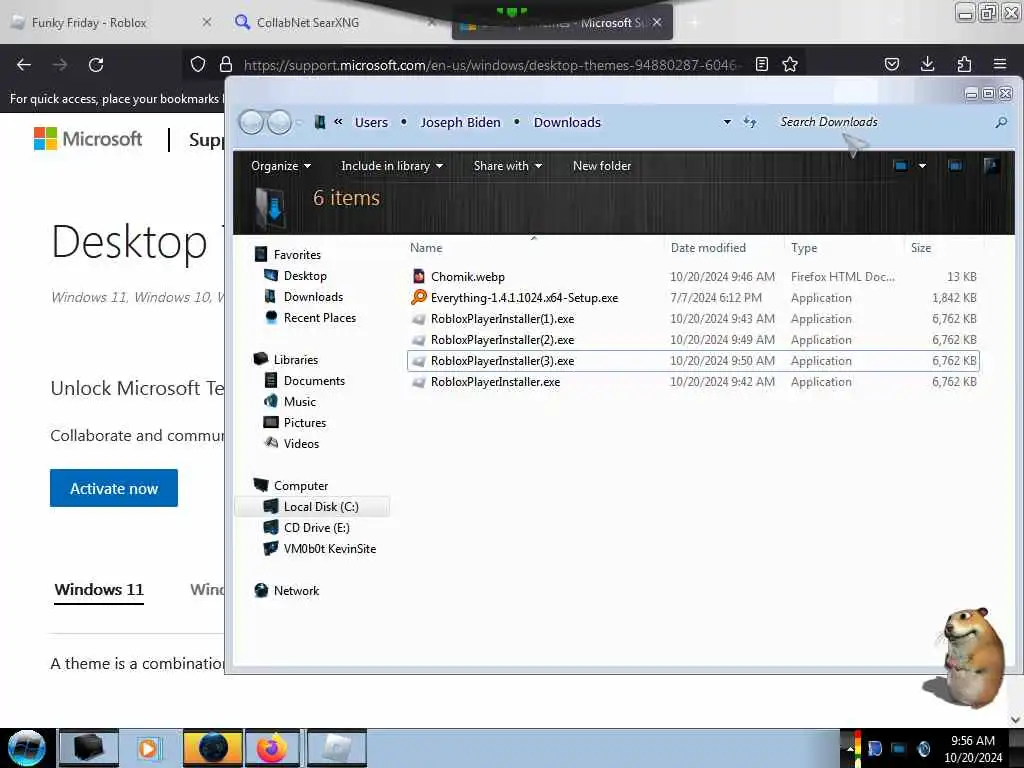Open the Pictures library
Viewport: 1024px width, 768px height.
pos(304,422)
